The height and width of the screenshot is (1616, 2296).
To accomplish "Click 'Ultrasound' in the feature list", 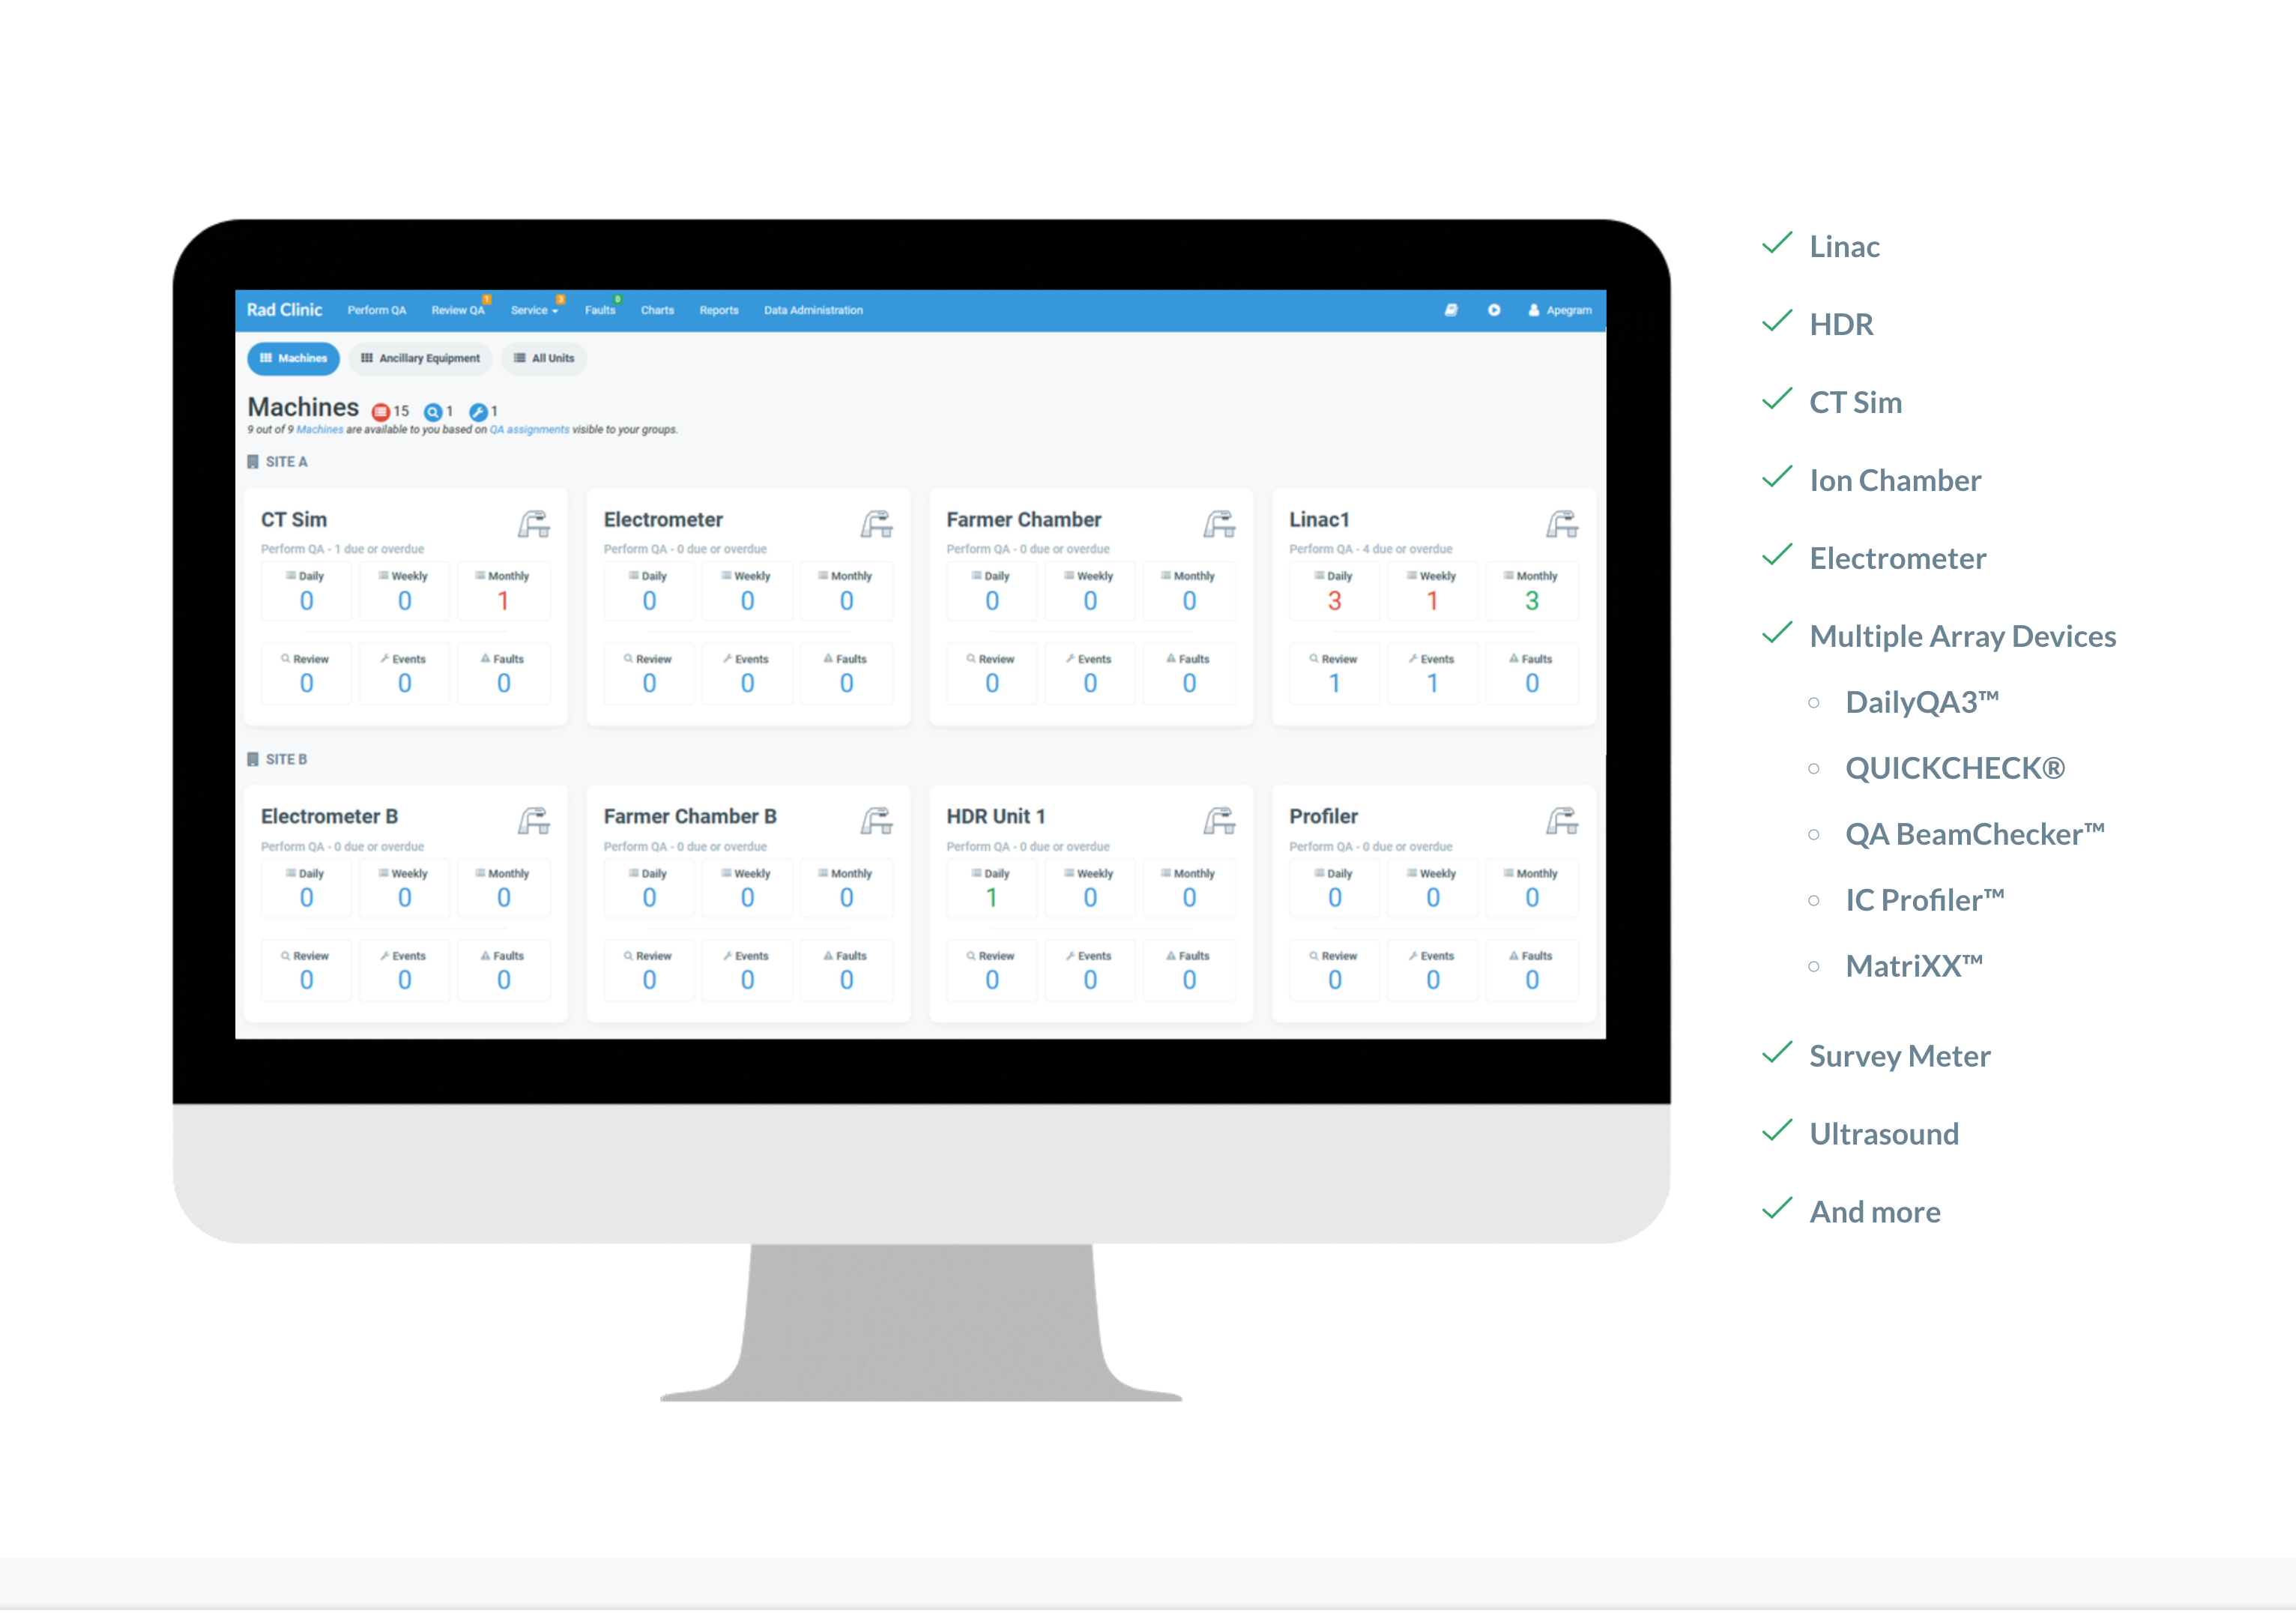I will [1884, 1134].
